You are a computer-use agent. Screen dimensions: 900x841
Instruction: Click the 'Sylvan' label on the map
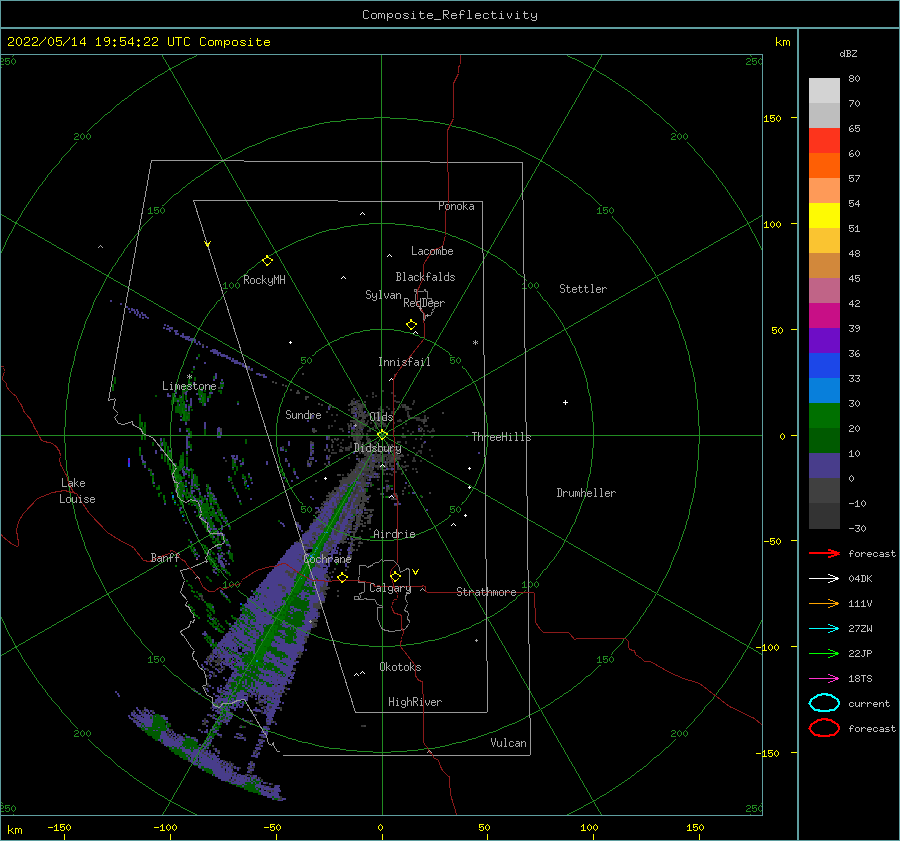(x=383, y=295)
